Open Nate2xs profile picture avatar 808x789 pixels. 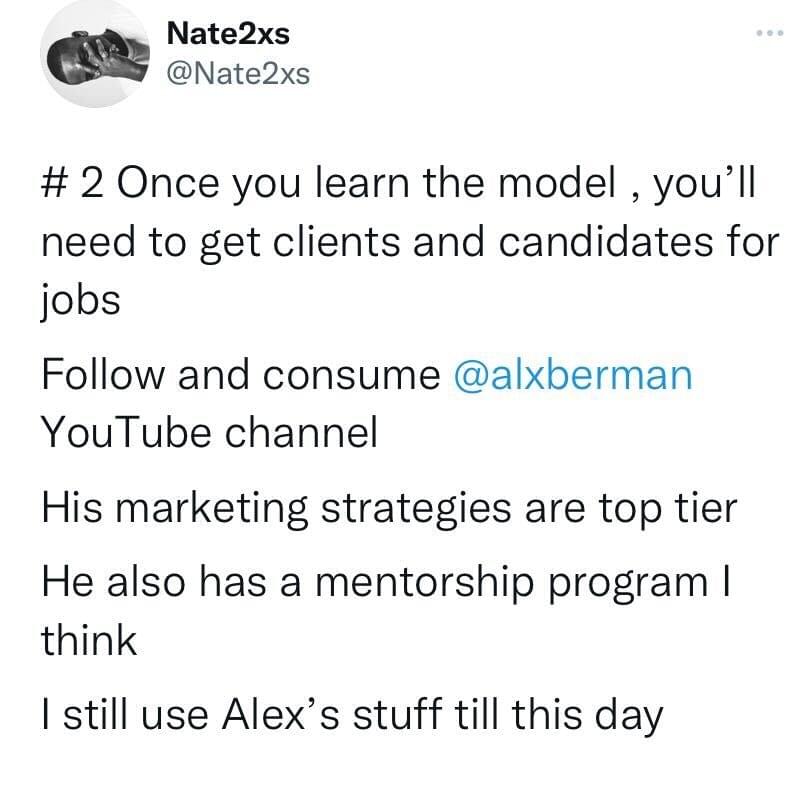[x=95, y=53]
